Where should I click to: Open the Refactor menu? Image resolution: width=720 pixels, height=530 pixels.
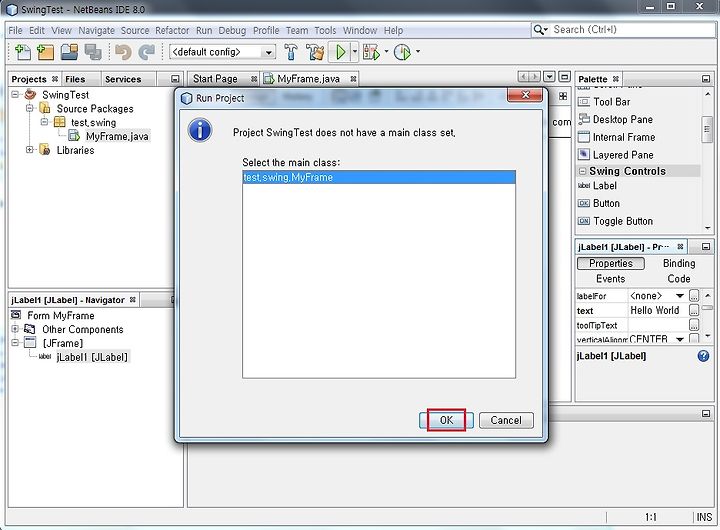tap(172, 30)
